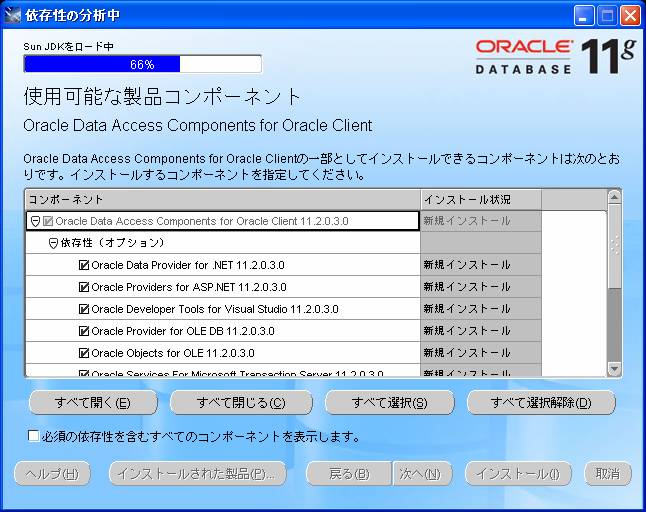Click the Oracle Database 11g logo

pos(555,57)
